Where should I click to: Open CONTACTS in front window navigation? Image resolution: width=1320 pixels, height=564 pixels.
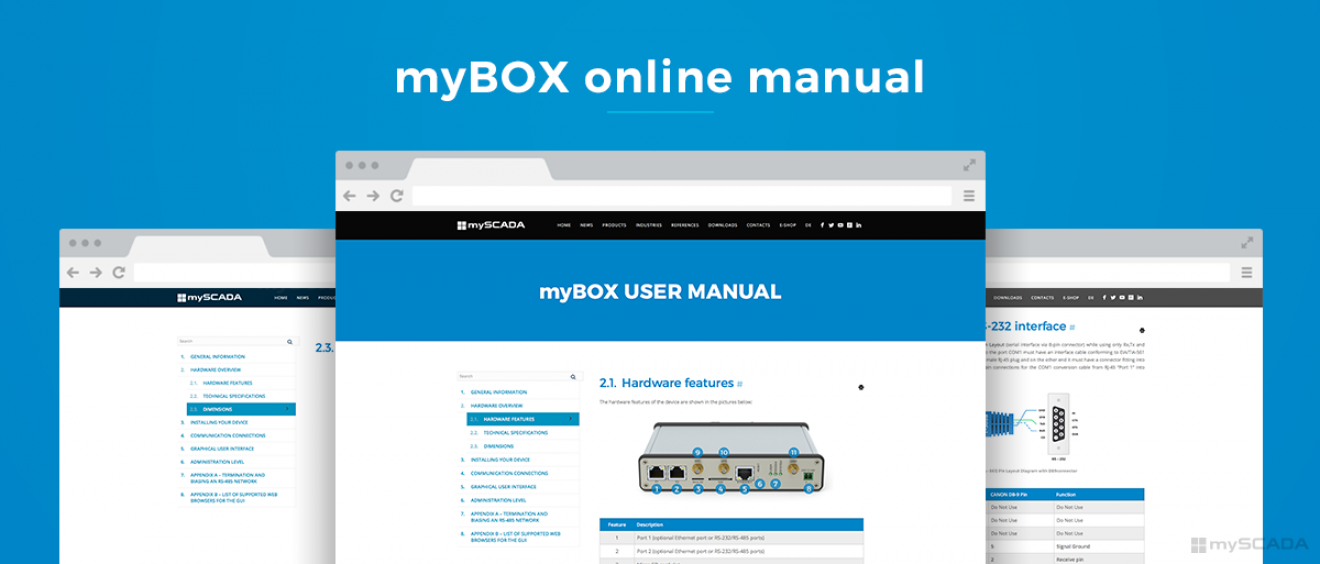tap(758, 225)
